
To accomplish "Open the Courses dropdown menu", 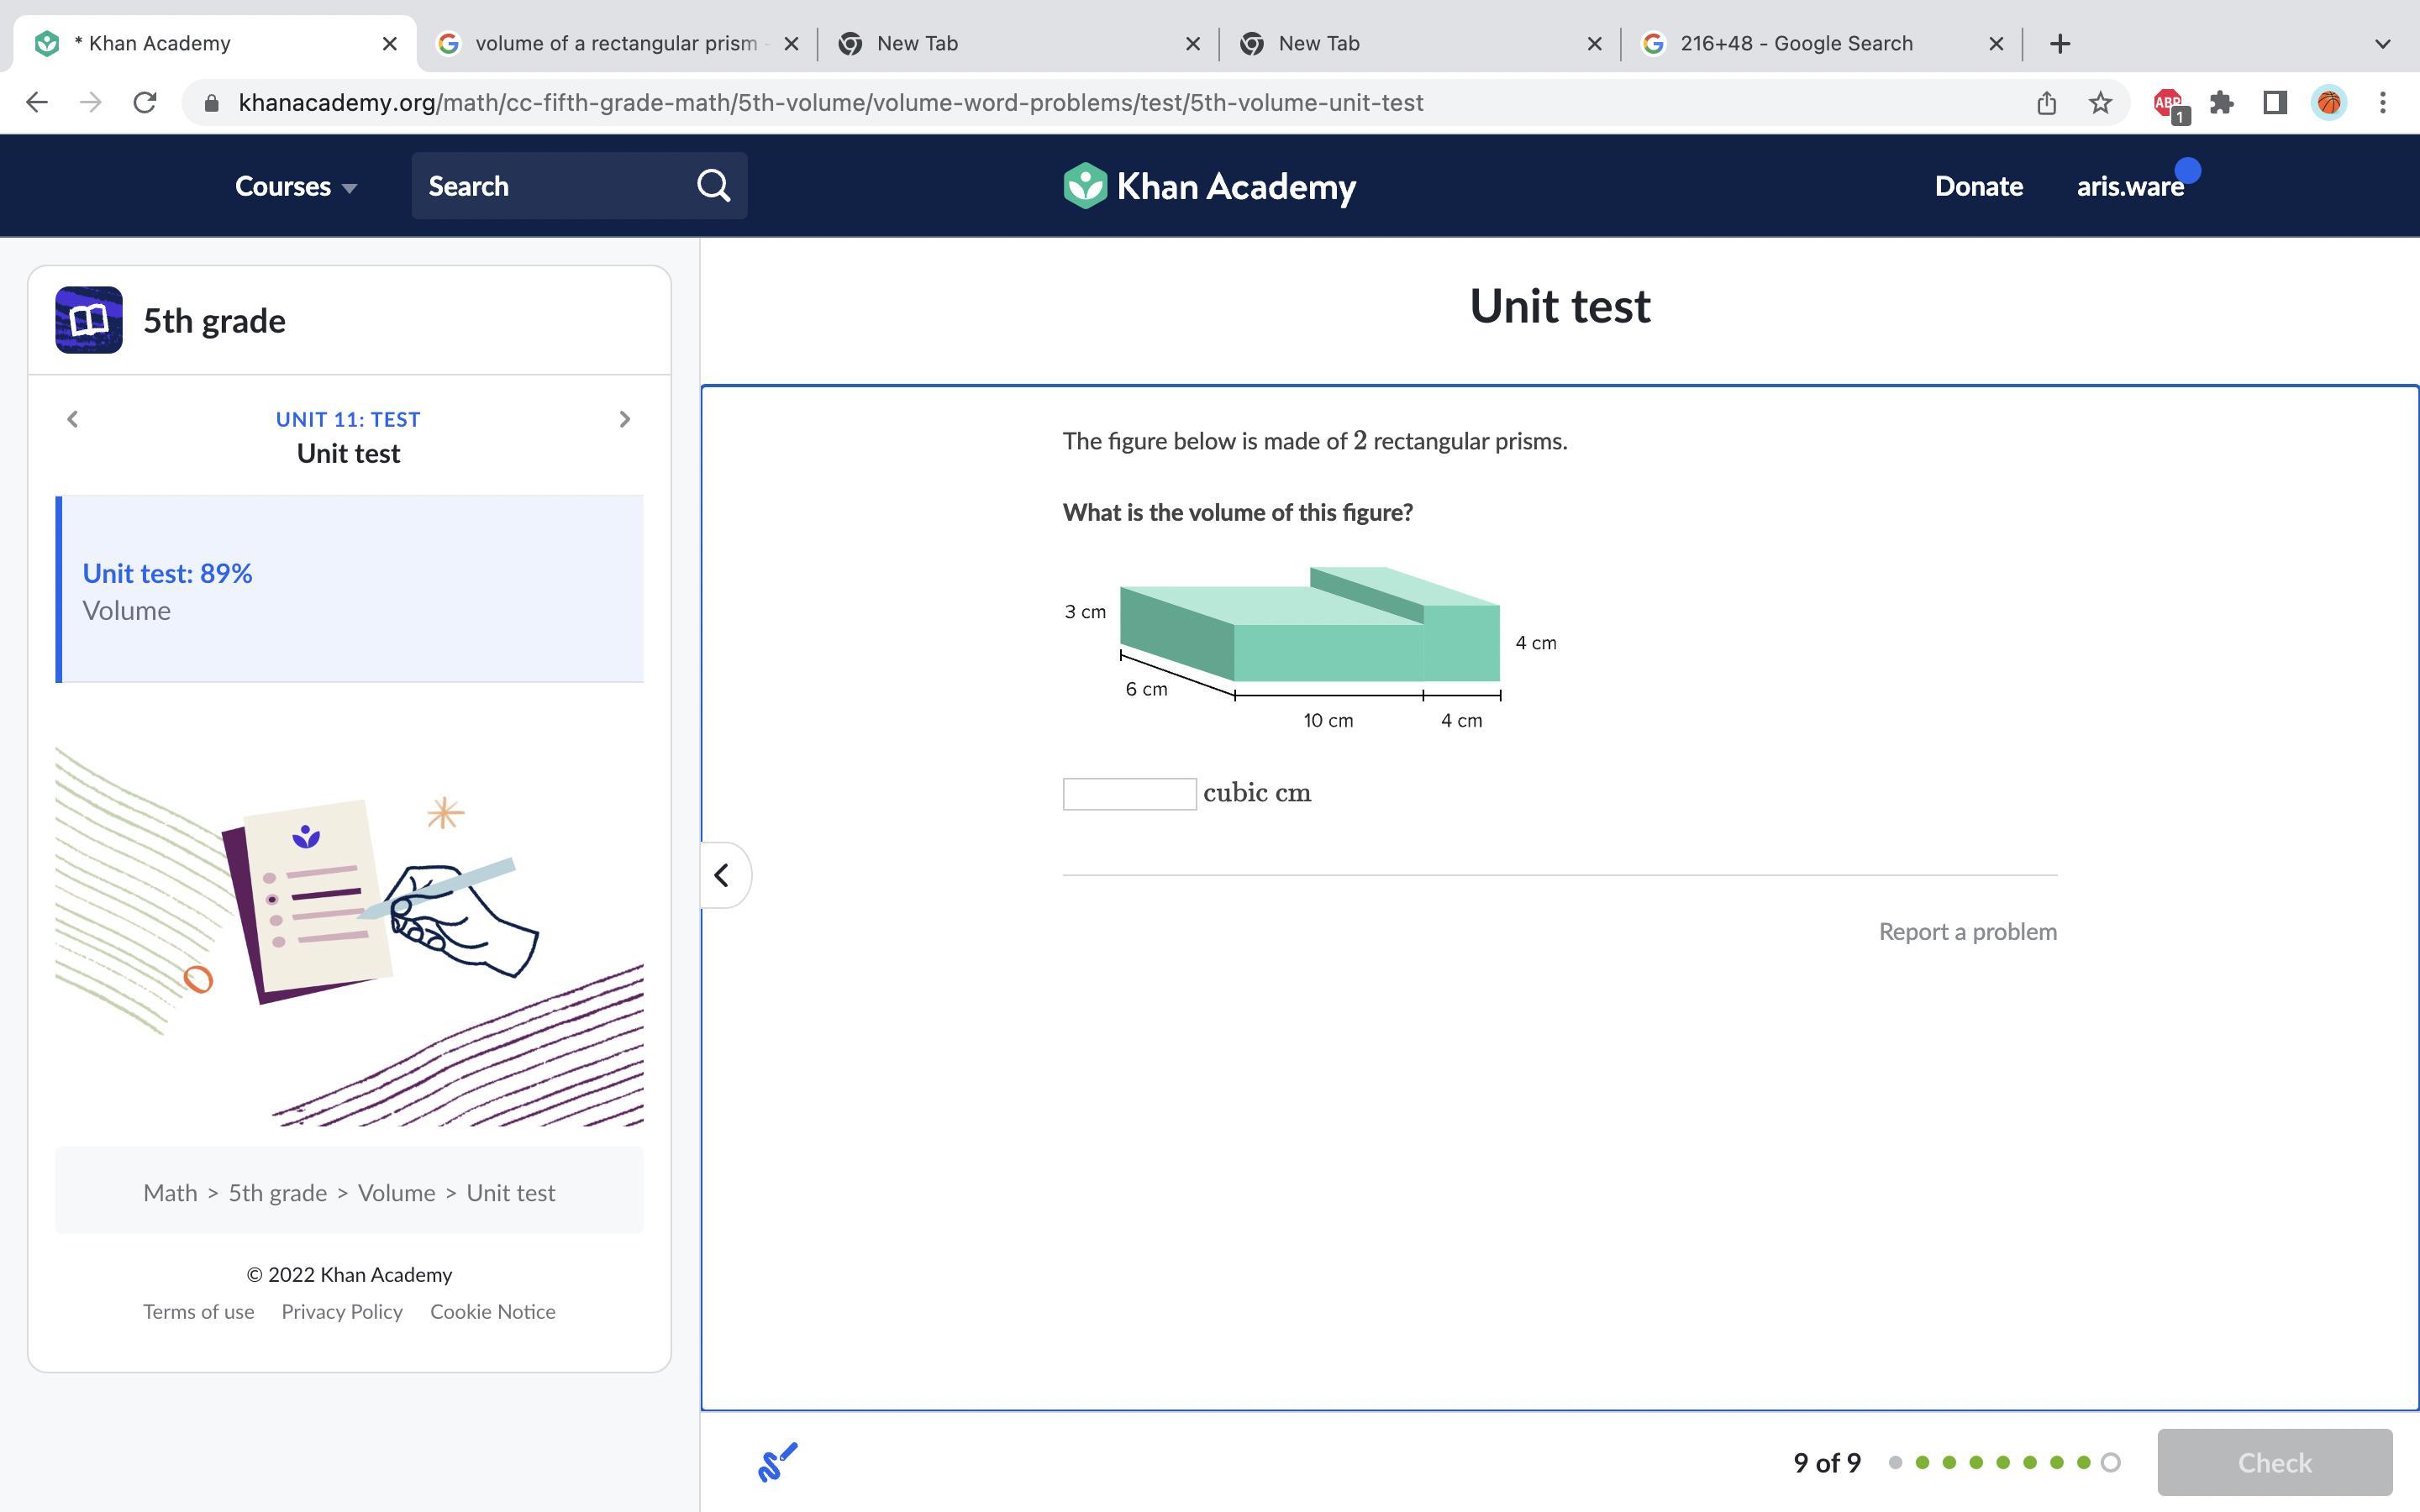I will [x=295, y=187].
